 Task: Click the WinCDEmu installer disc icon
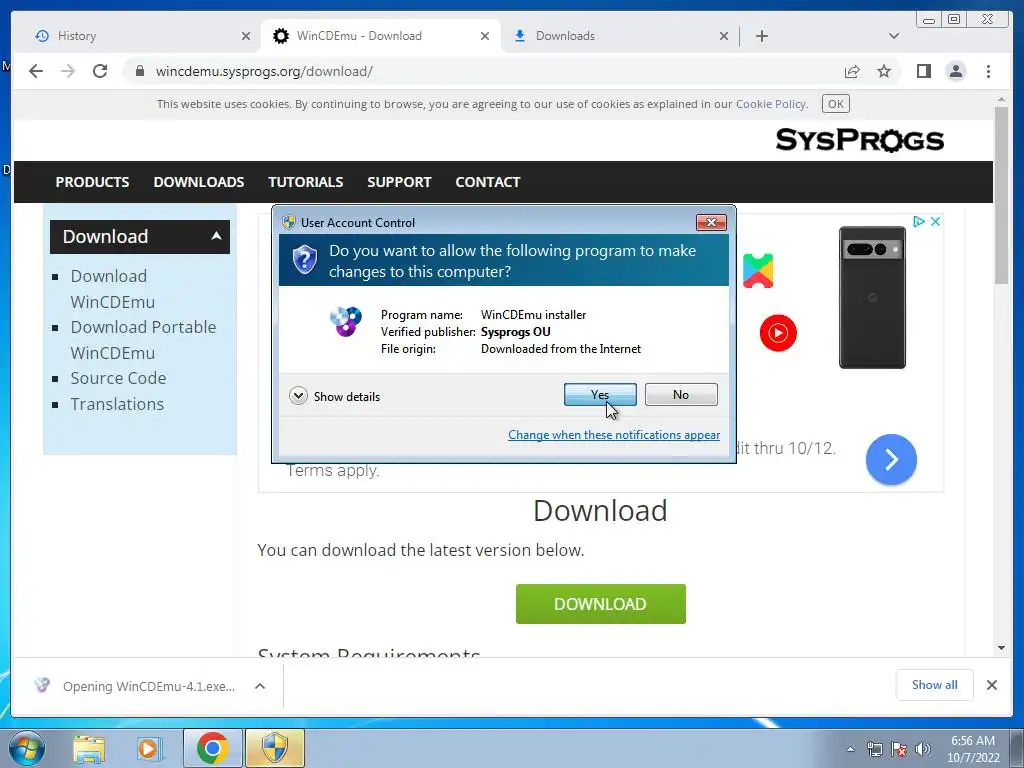point(345,321)
